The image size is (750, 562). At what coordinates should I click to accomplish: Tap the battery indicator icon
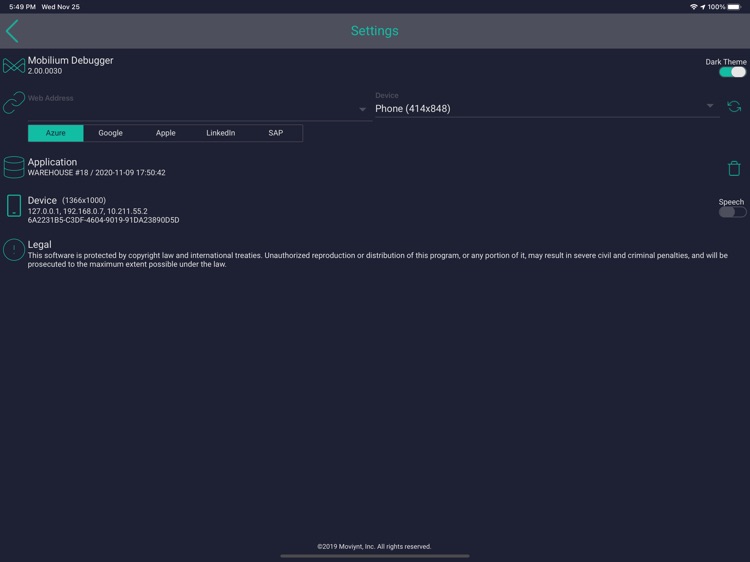[x=734, y=7]
